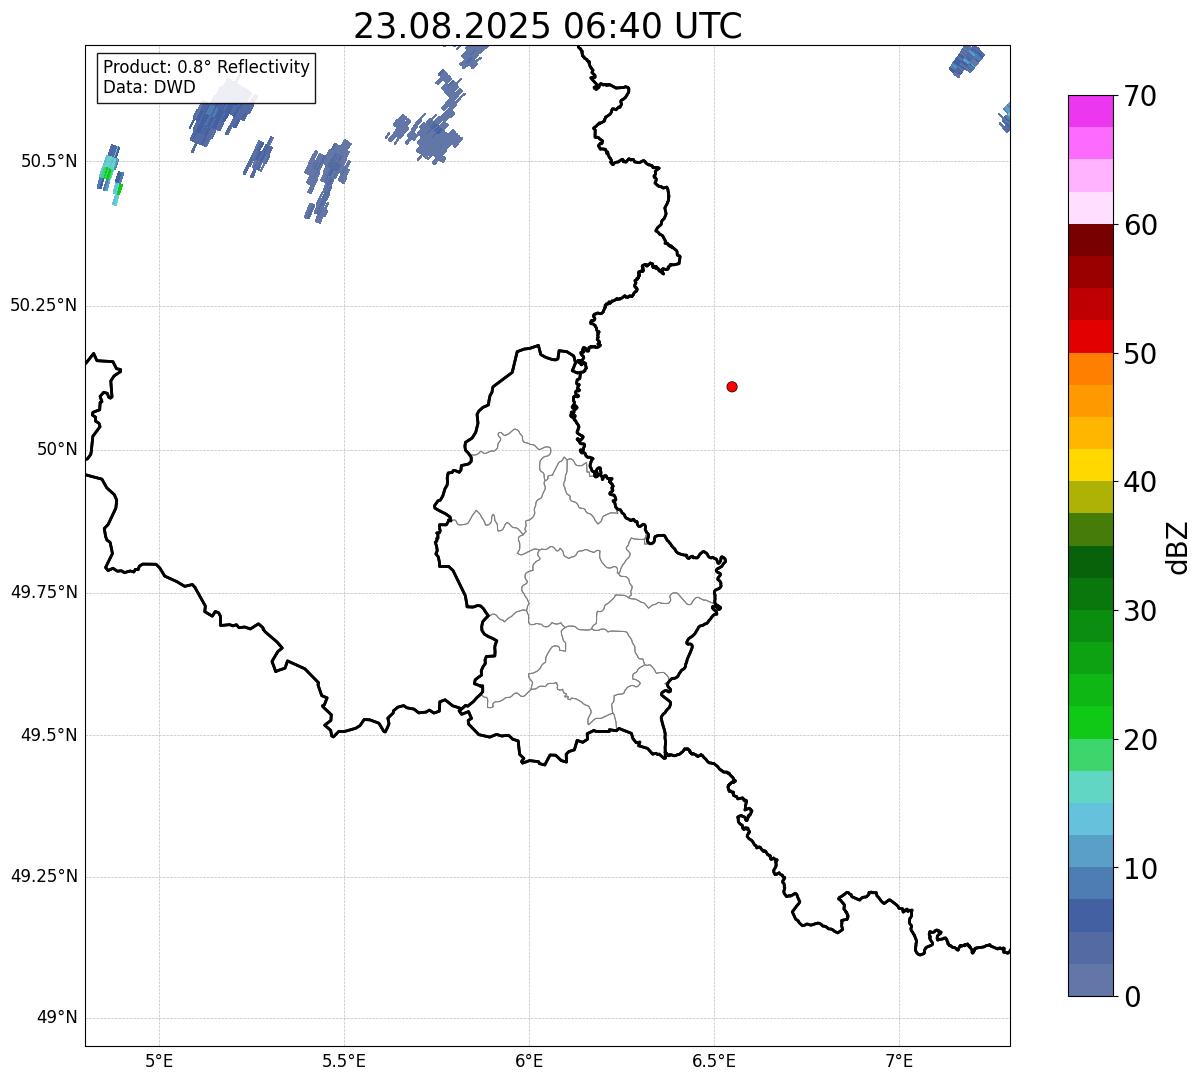
Task: Click the 5.5°E longitude label
Action: (344, 1060)
